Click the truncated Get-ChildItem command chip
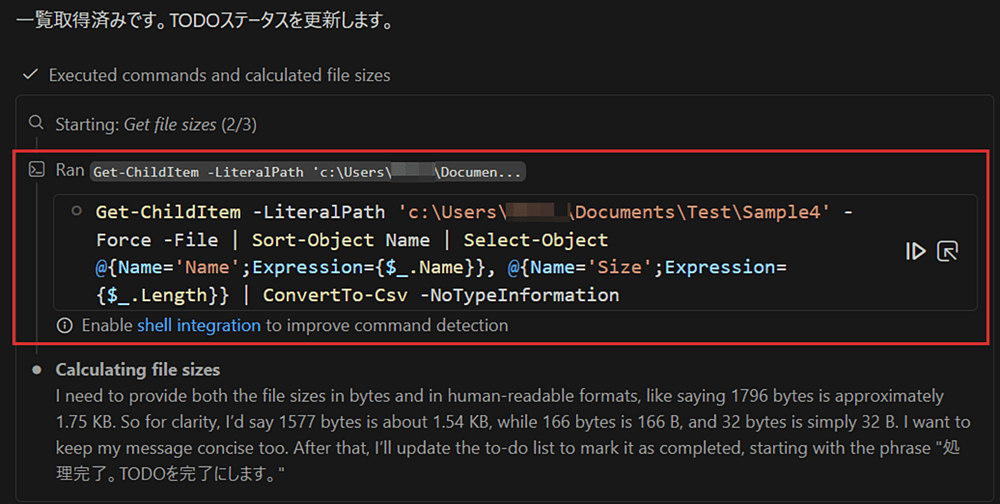This screenshot has height=504, width=1000. click(x=307, y=172)
